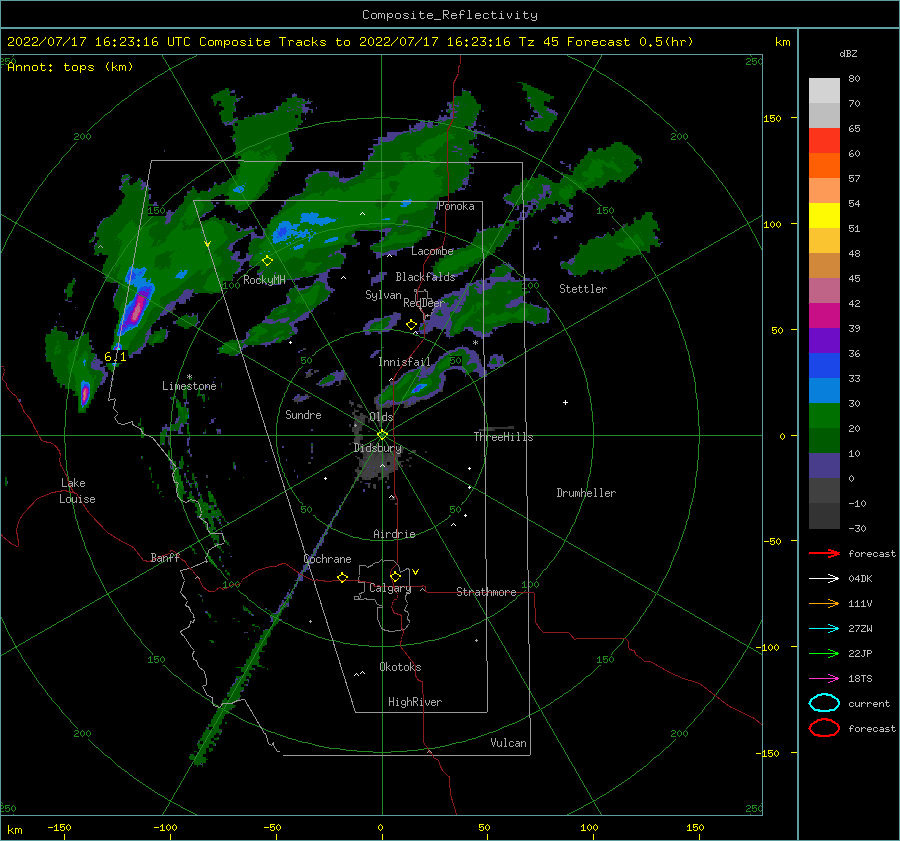Click the Okotoks town label
The width and height of the screenshot is (900, 841).
coord(400,667)
